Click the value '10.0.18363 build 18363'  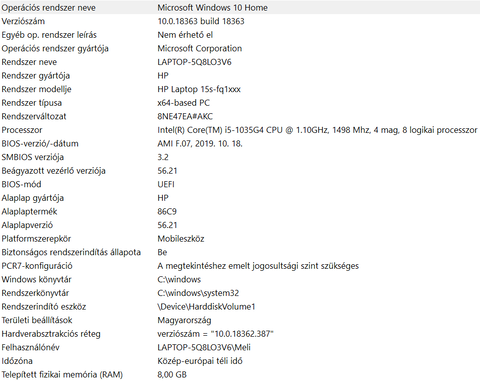[x=201, y=21]
